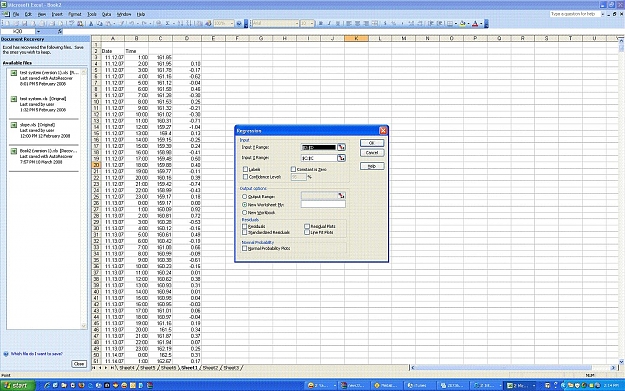The width and height of the screenshot is (625, 391).
Task: Click the AutoSum sigma icon in toolbar
Action: (167, 23)
